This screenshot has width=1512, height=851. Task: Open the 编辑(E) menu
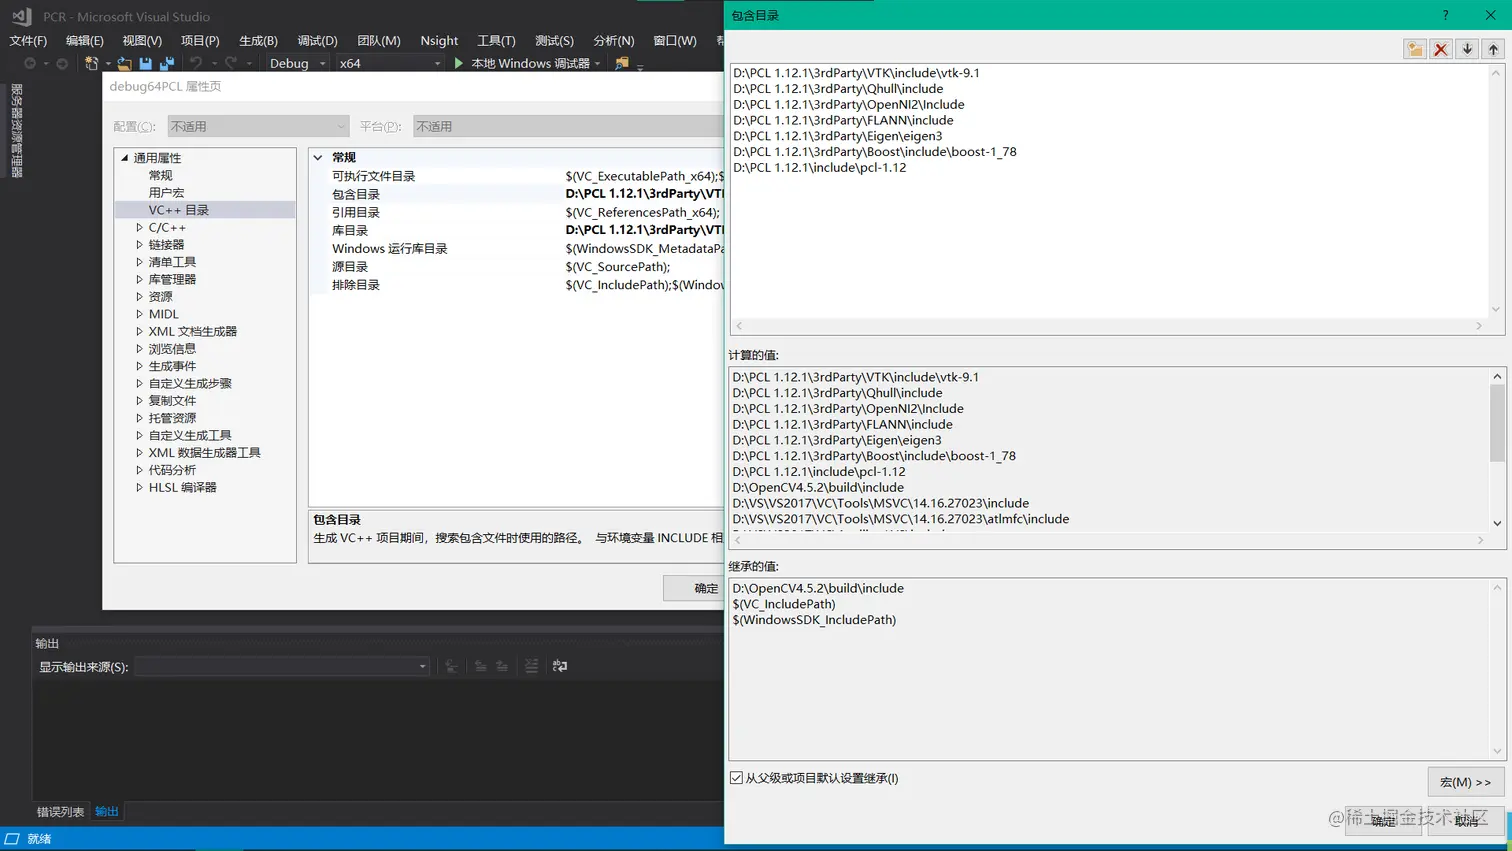pyautogui.click(x=85, y=40)
